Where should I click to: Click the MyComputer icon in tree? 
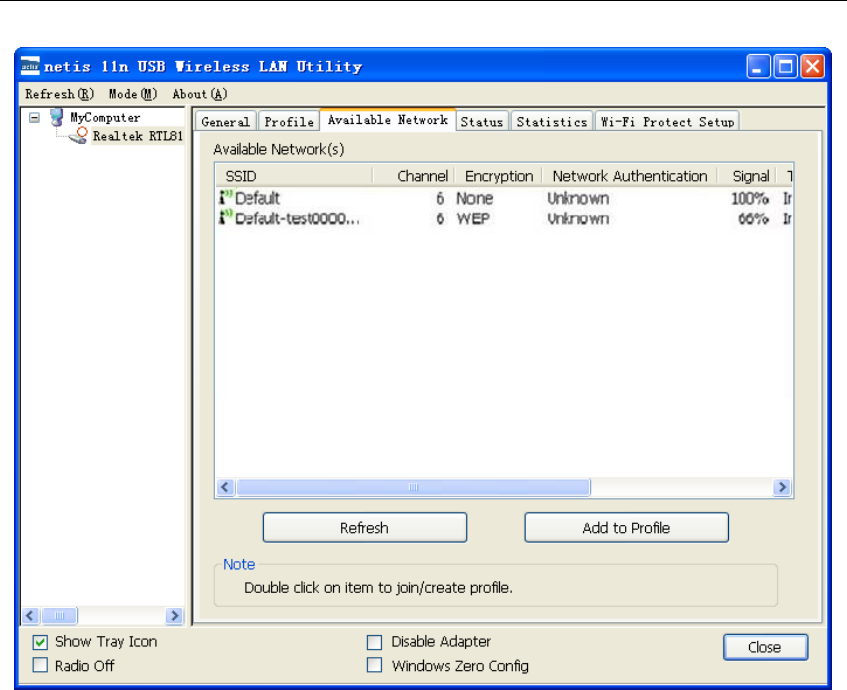(57, 117)
